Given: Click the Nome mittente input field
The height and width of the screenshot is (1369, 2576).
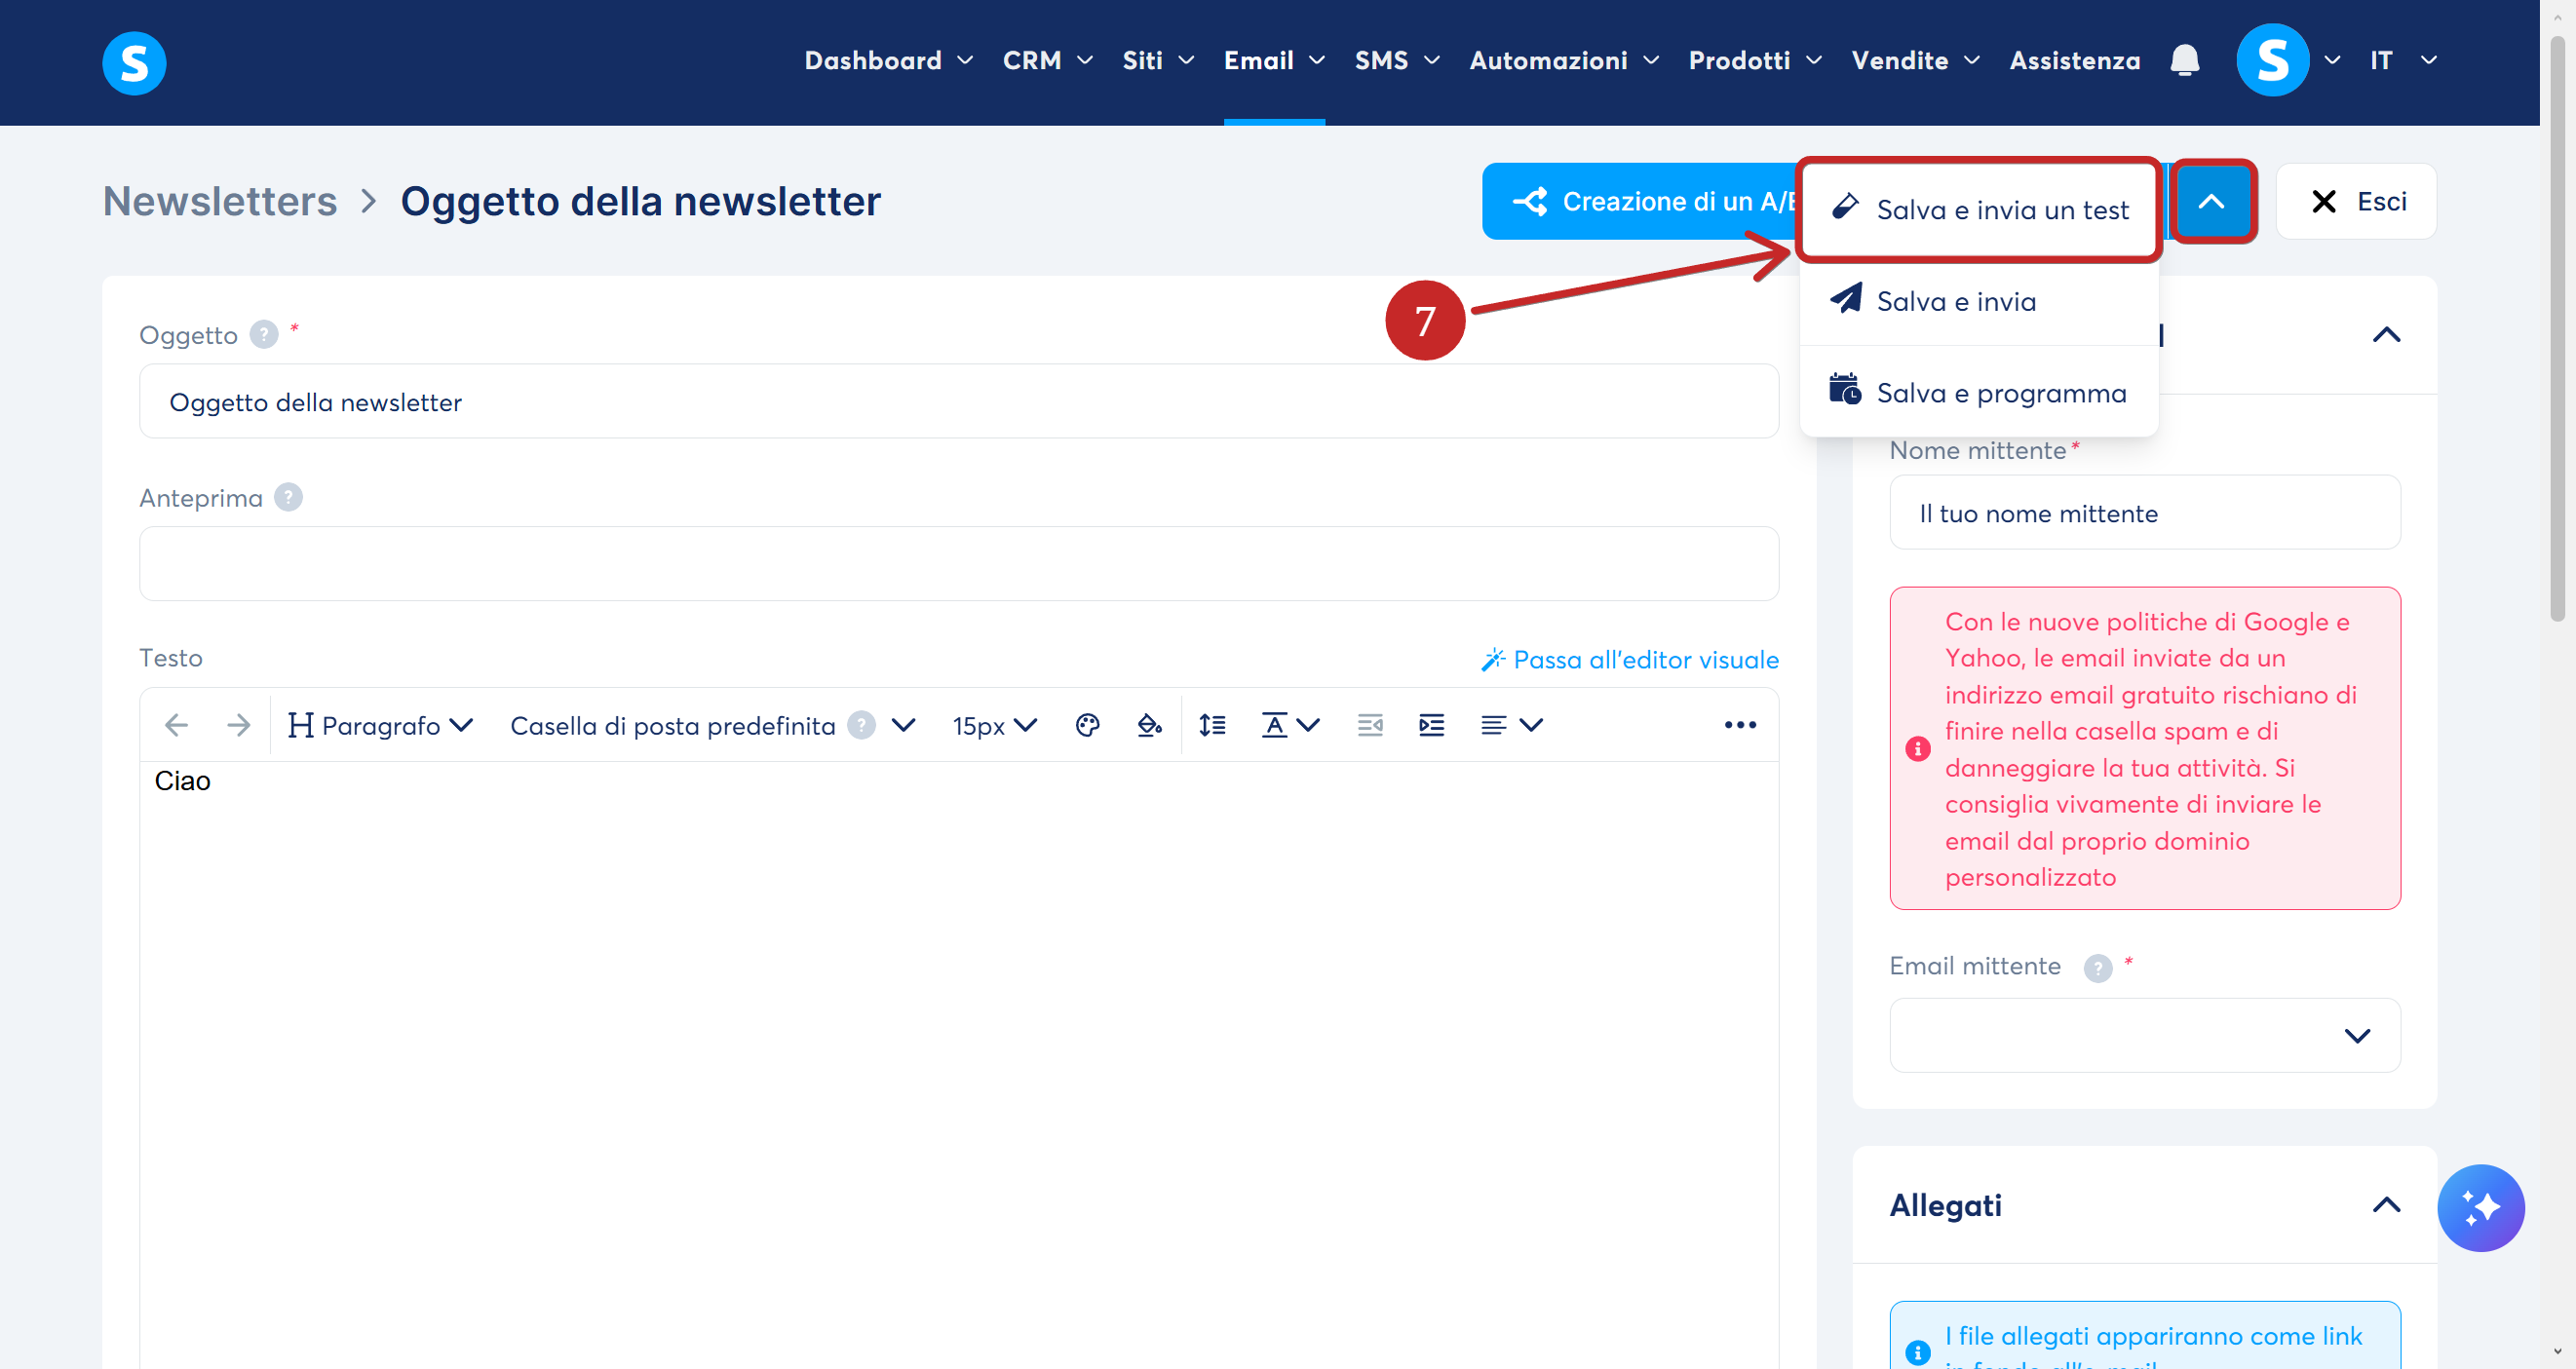Looking at the screenshot, I should 2144,512.
